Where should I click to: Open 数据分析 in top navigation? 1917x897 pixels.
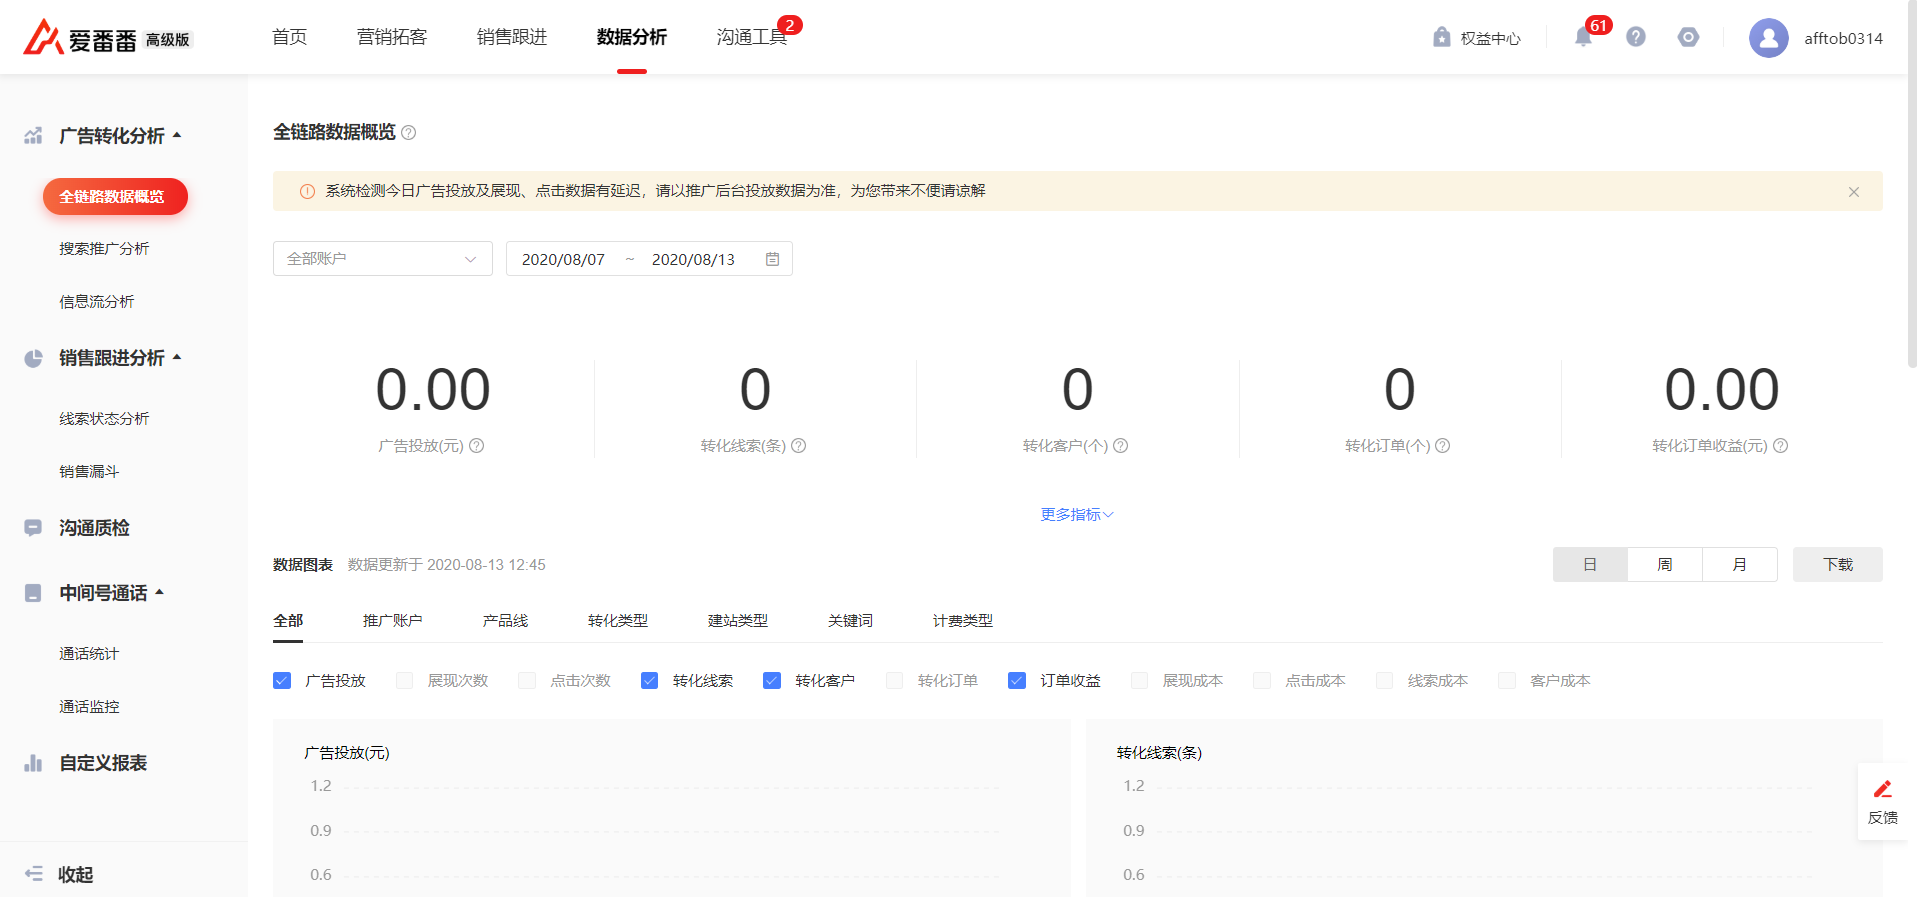(632, 37)
